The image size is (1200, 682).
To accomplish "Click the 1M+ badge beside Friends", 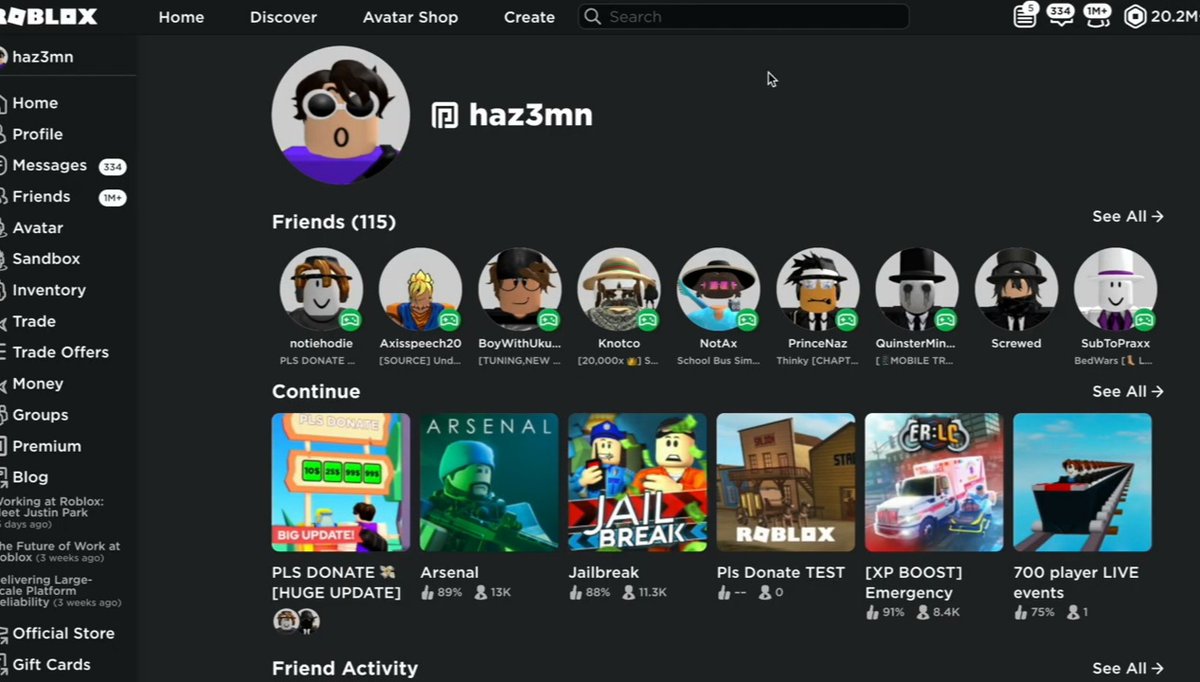I will tap(112, 198).
